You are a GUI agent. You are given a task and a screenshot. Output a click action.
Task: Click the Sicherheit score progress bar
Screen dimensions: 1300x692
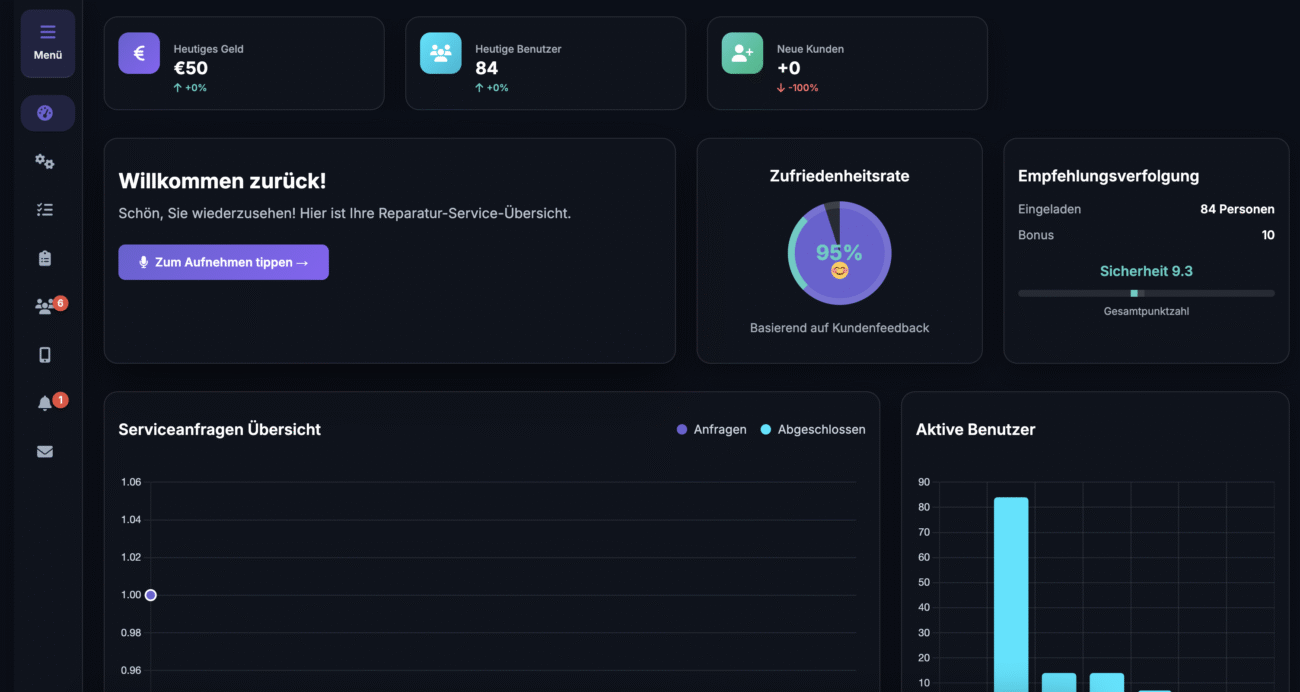(1146, 293)
